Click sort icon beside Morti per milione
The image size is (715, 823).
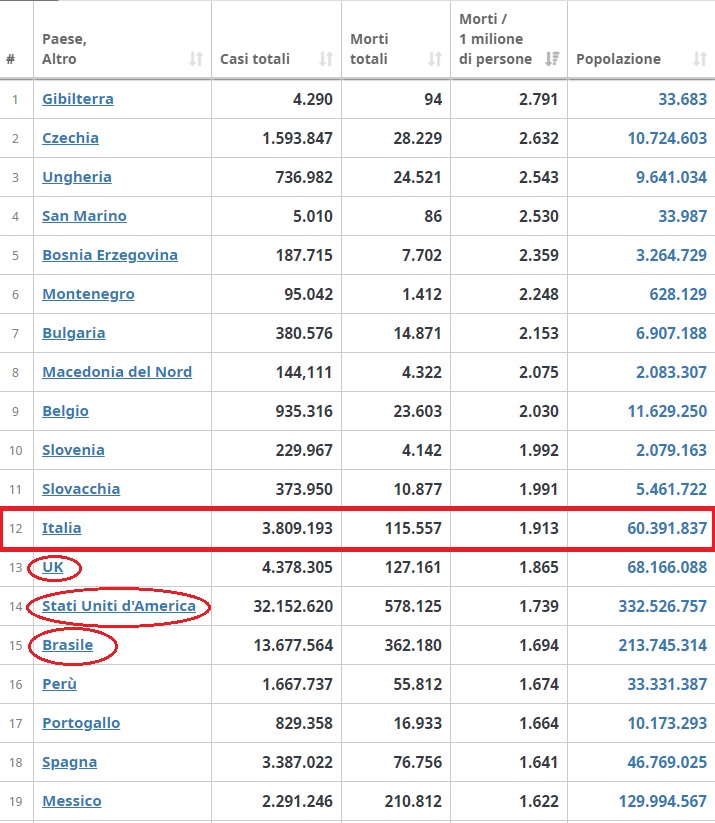tap(551, 60)
